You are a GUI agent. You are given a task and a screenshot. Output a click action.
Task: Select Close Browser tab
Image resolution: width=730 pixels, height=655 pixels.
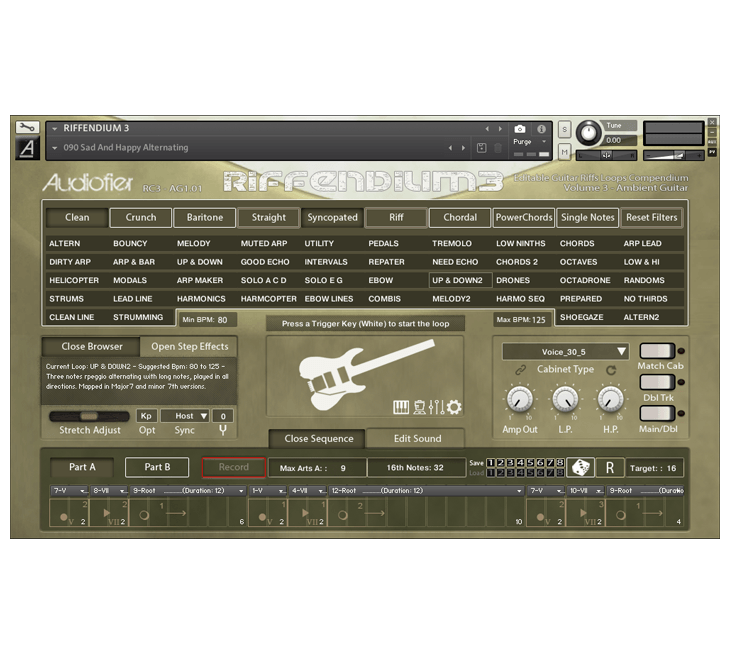point(92,346)
